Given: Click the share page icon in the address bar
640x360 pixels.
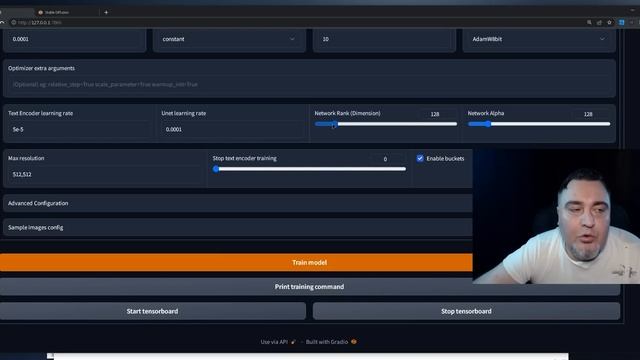Looking at the screenshot, I should click(599, 22).
